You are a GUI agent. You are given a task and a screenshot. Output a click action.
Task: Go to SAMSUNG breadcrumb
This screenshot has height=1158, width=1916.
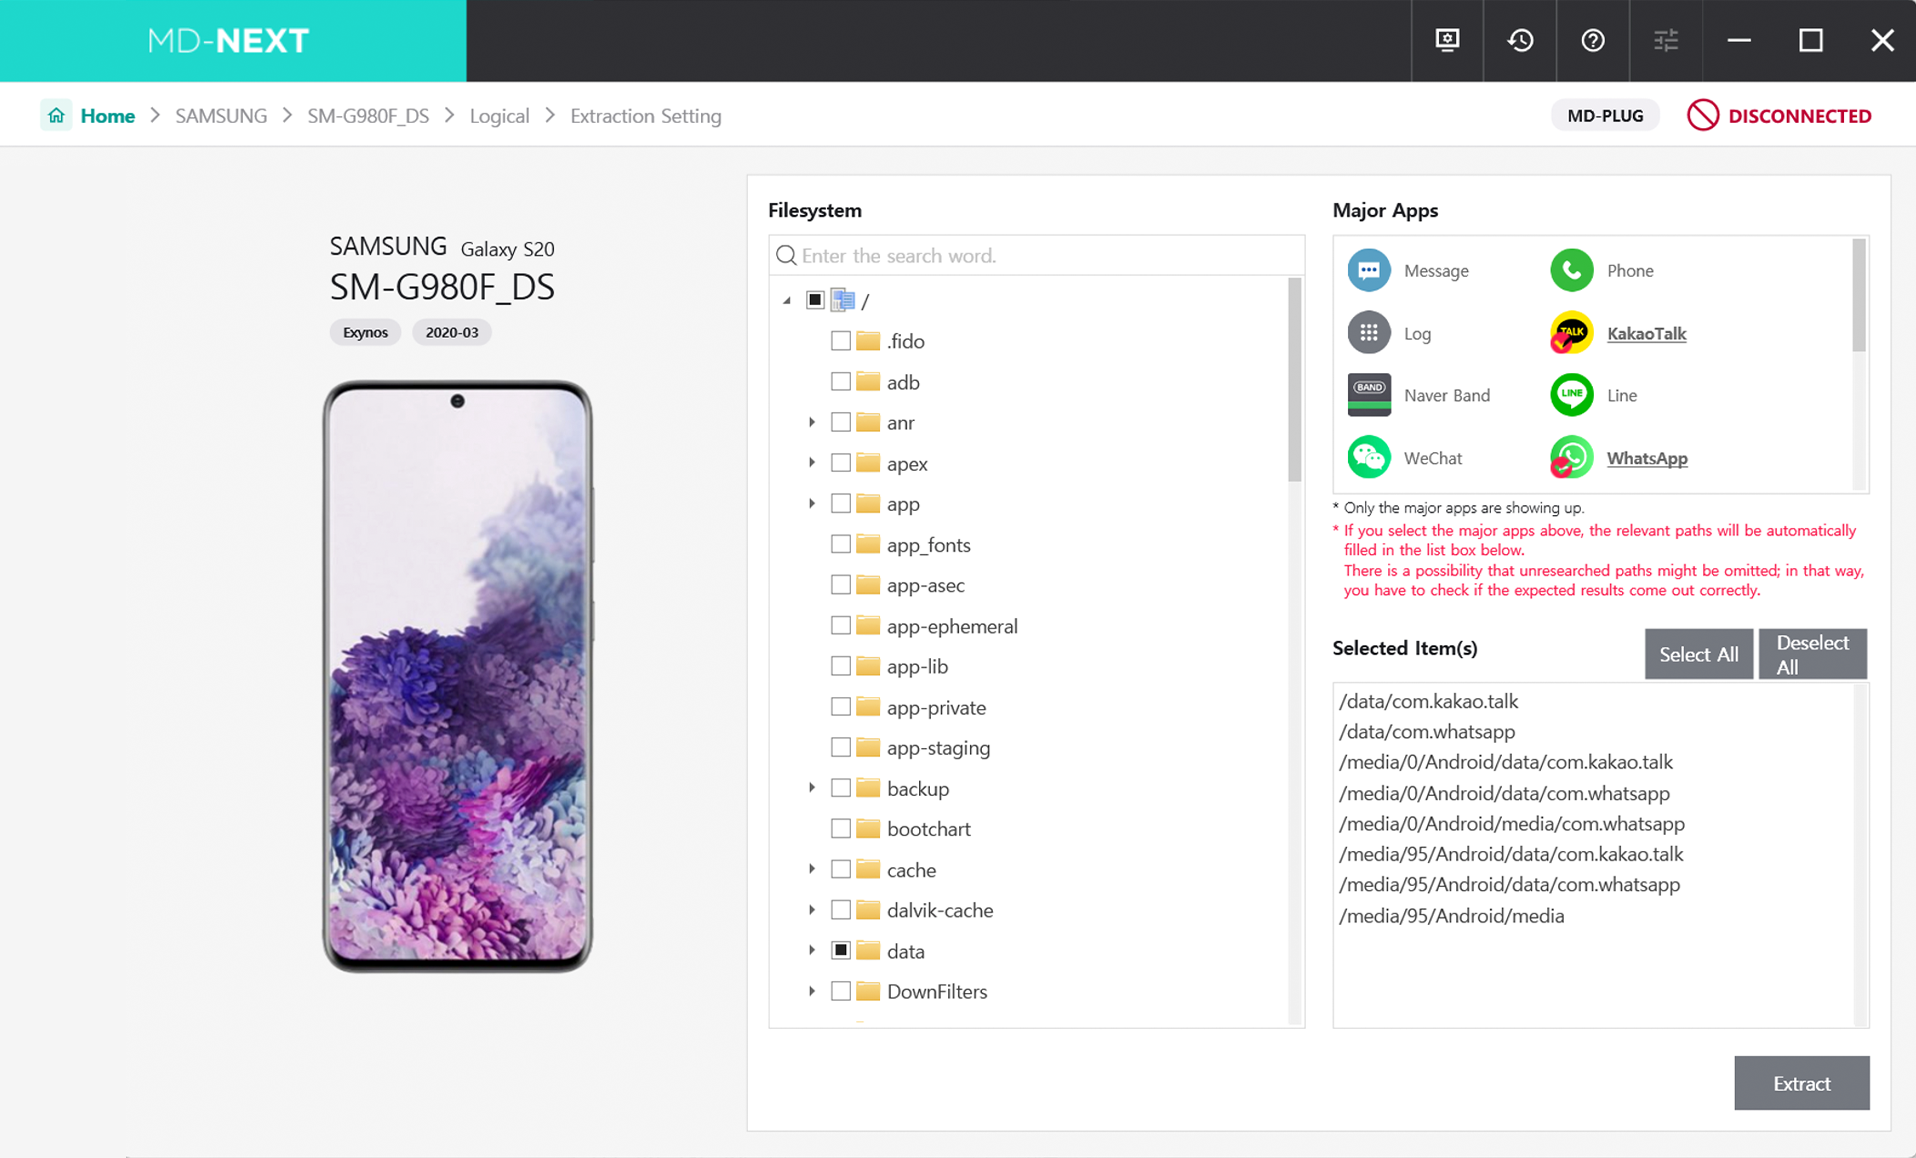point(221,116)
